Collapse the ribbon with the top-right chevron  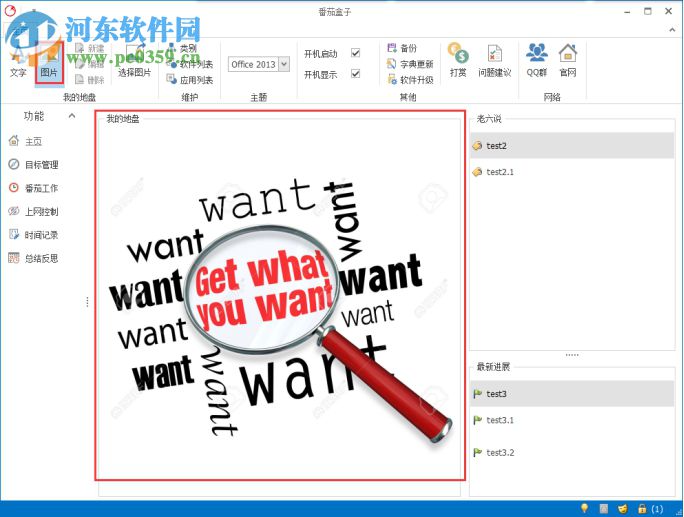click(672, 30)
